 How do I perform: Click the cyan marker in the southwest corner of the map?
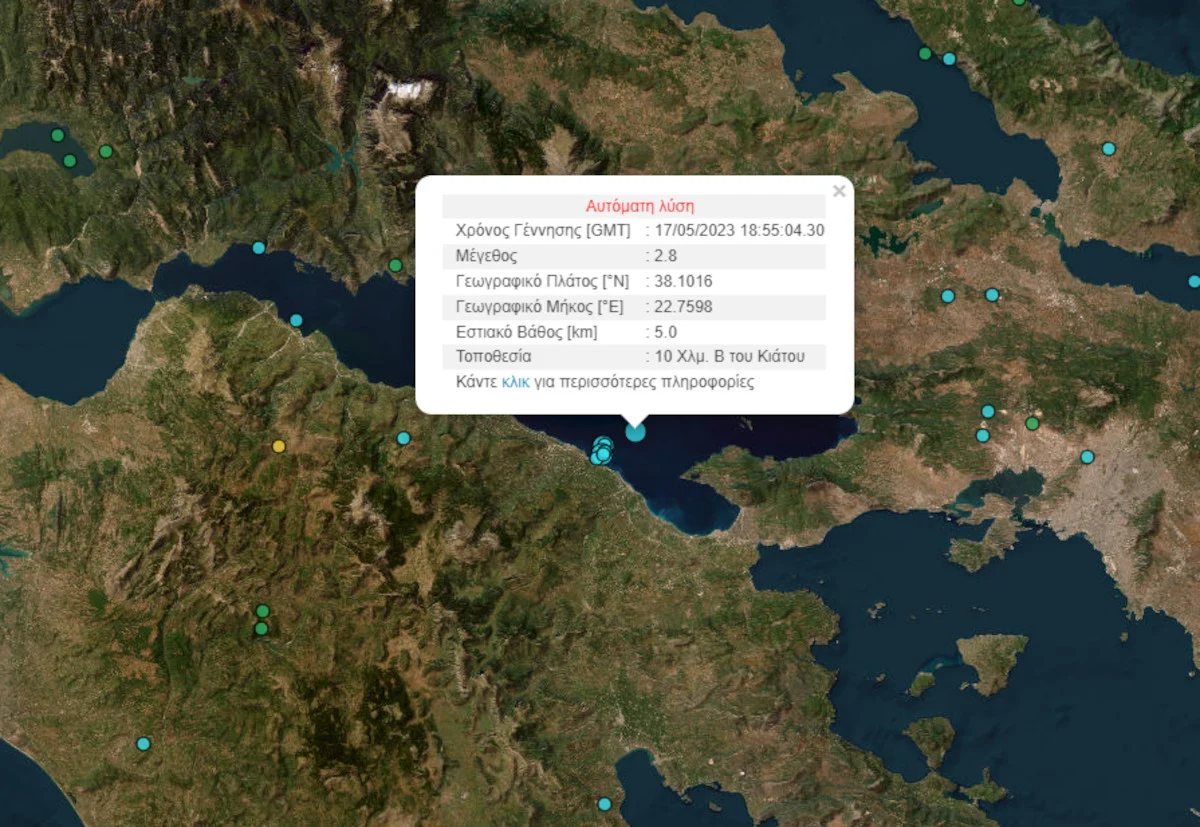tap(143, 743)
